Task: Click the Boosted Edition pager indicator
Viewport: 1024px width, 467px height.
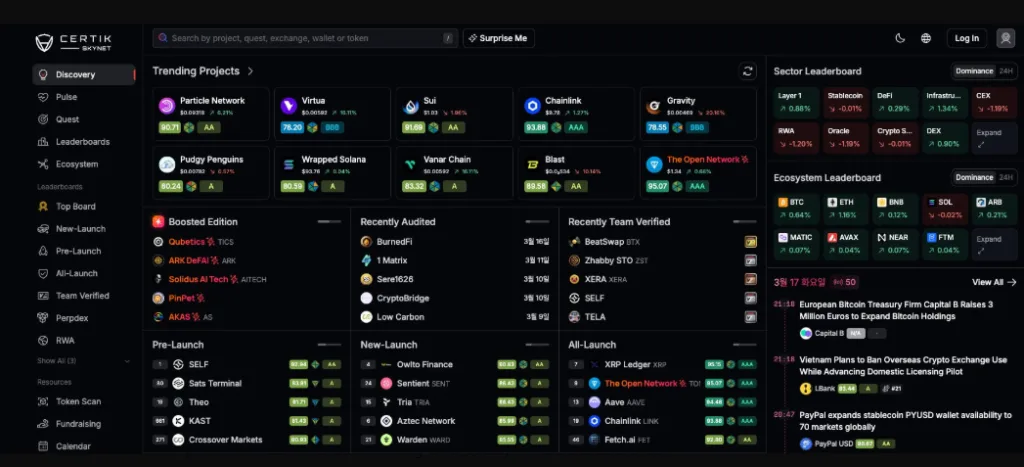Action: pos(329,222)
